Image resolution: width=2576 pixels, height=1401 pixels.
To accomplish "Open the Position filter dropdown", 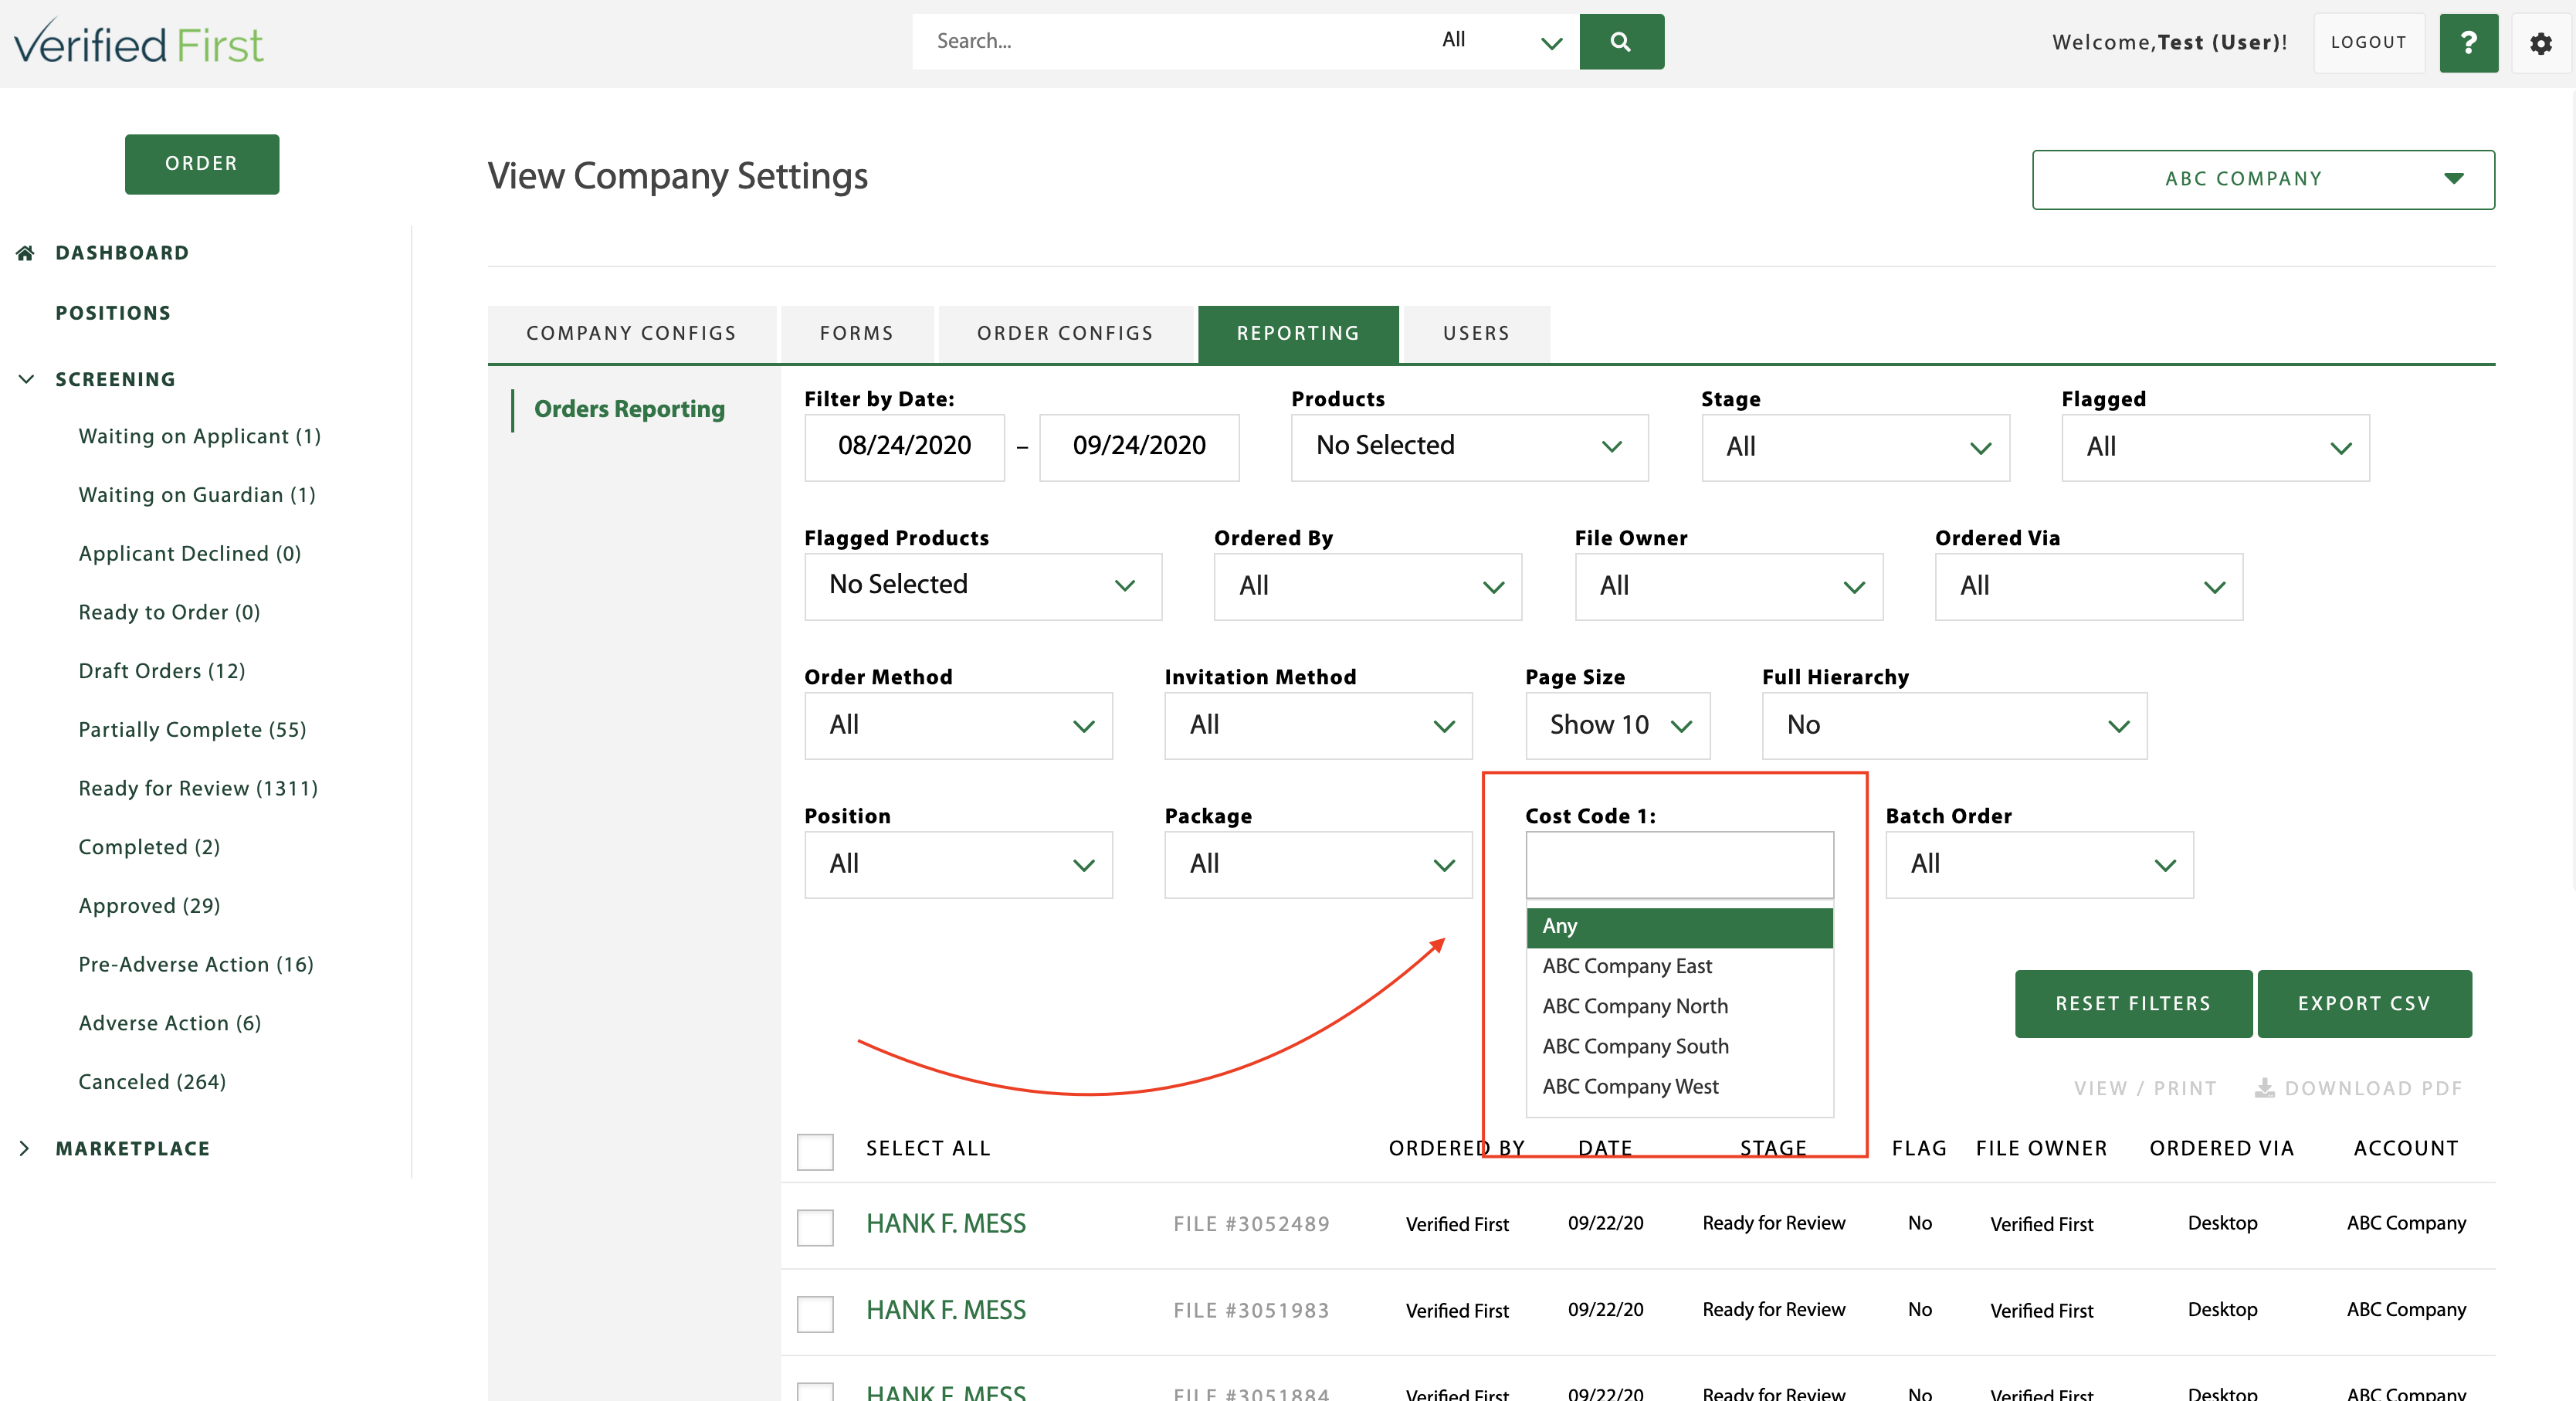I will pos(958,864).
